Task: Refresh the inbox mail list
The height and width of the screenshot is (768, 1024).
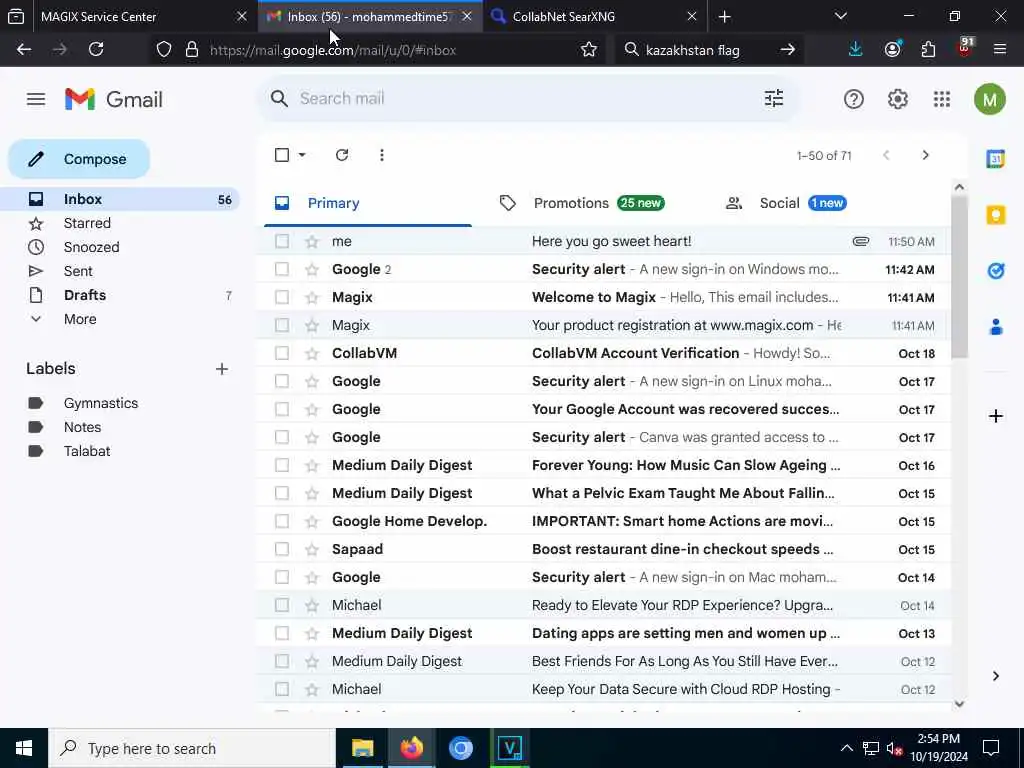Action: (x=342, y=155)
